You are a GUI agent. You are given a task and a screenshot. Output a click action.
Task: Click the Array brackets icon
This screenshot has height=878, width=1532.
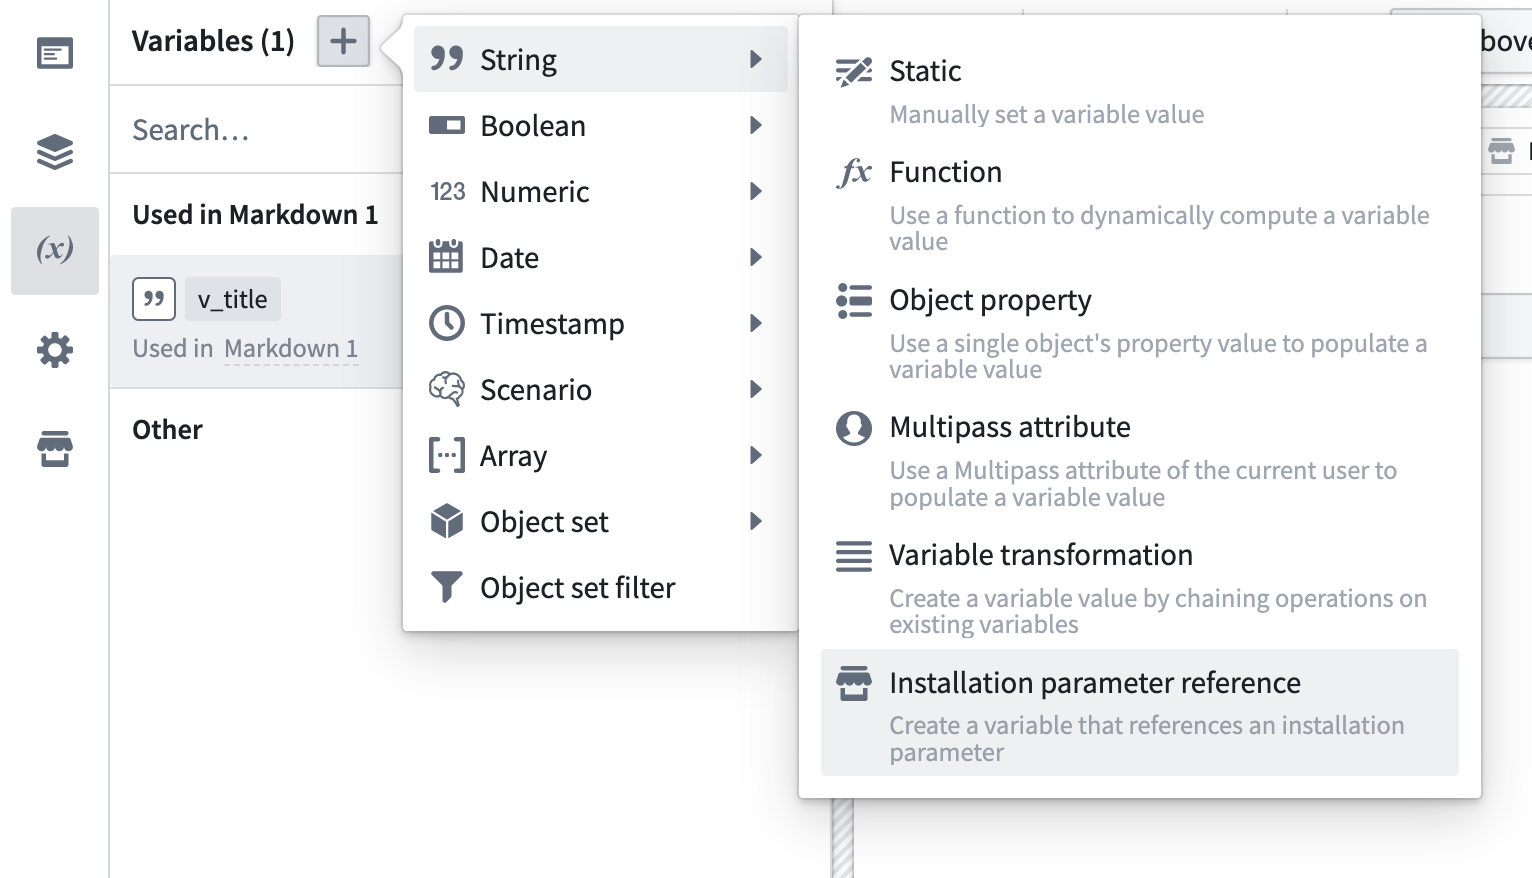click(x=447, y=455)
